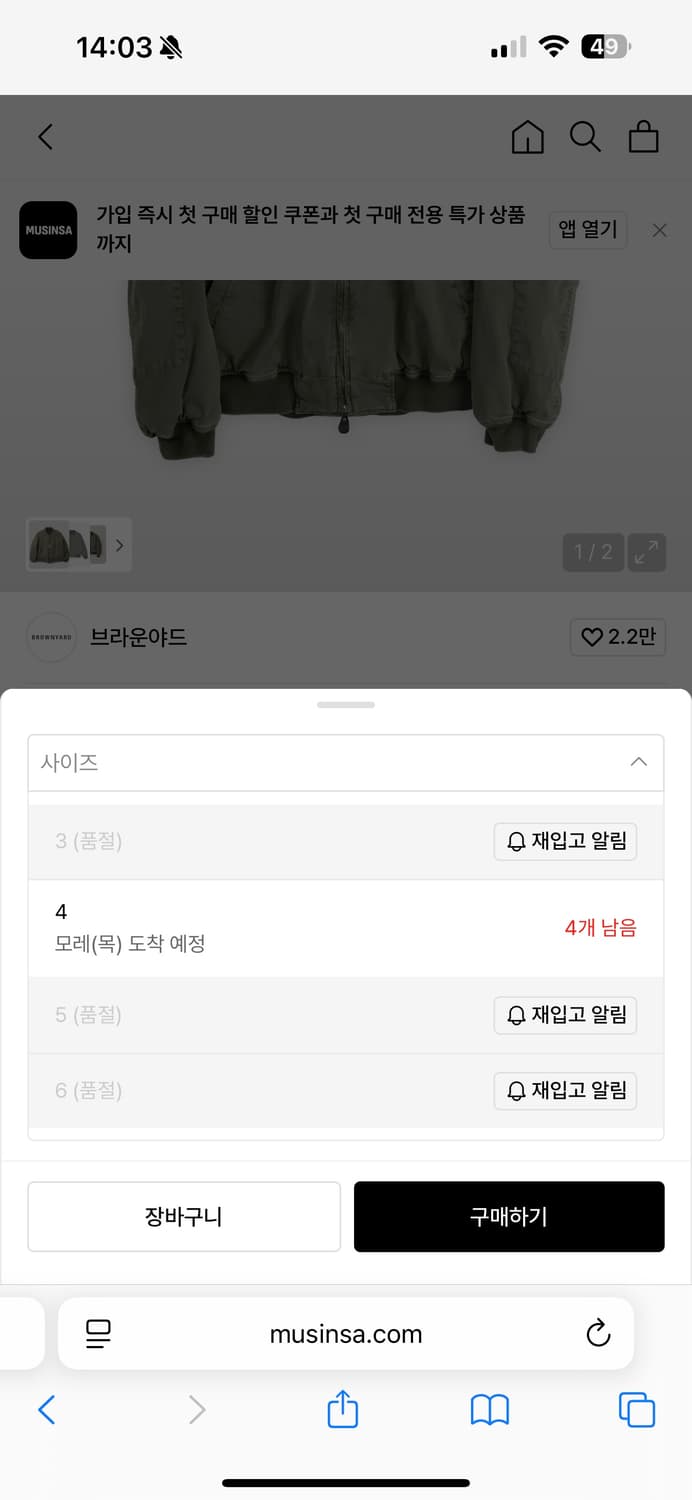Tap the search magnifier icon

coord(585,137)
